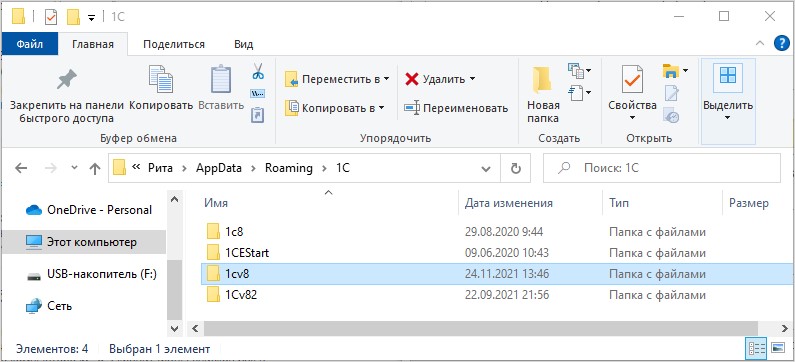This screenshot has width=795, height=362.
Task: Click the refresh button beside address bar
Action: (516, 168)
